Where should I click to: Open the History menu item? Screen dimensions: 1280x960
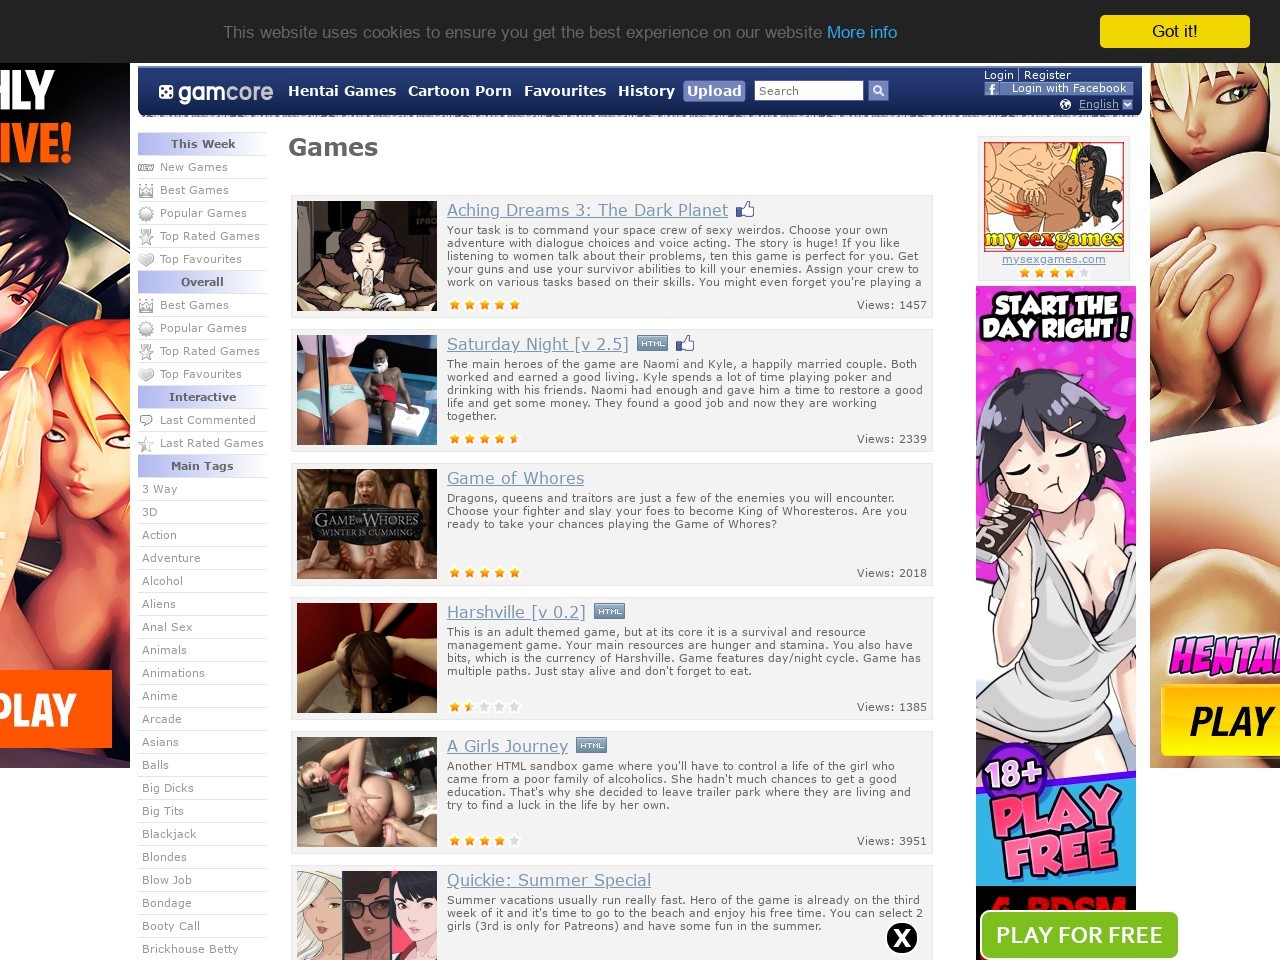point(646,91)
